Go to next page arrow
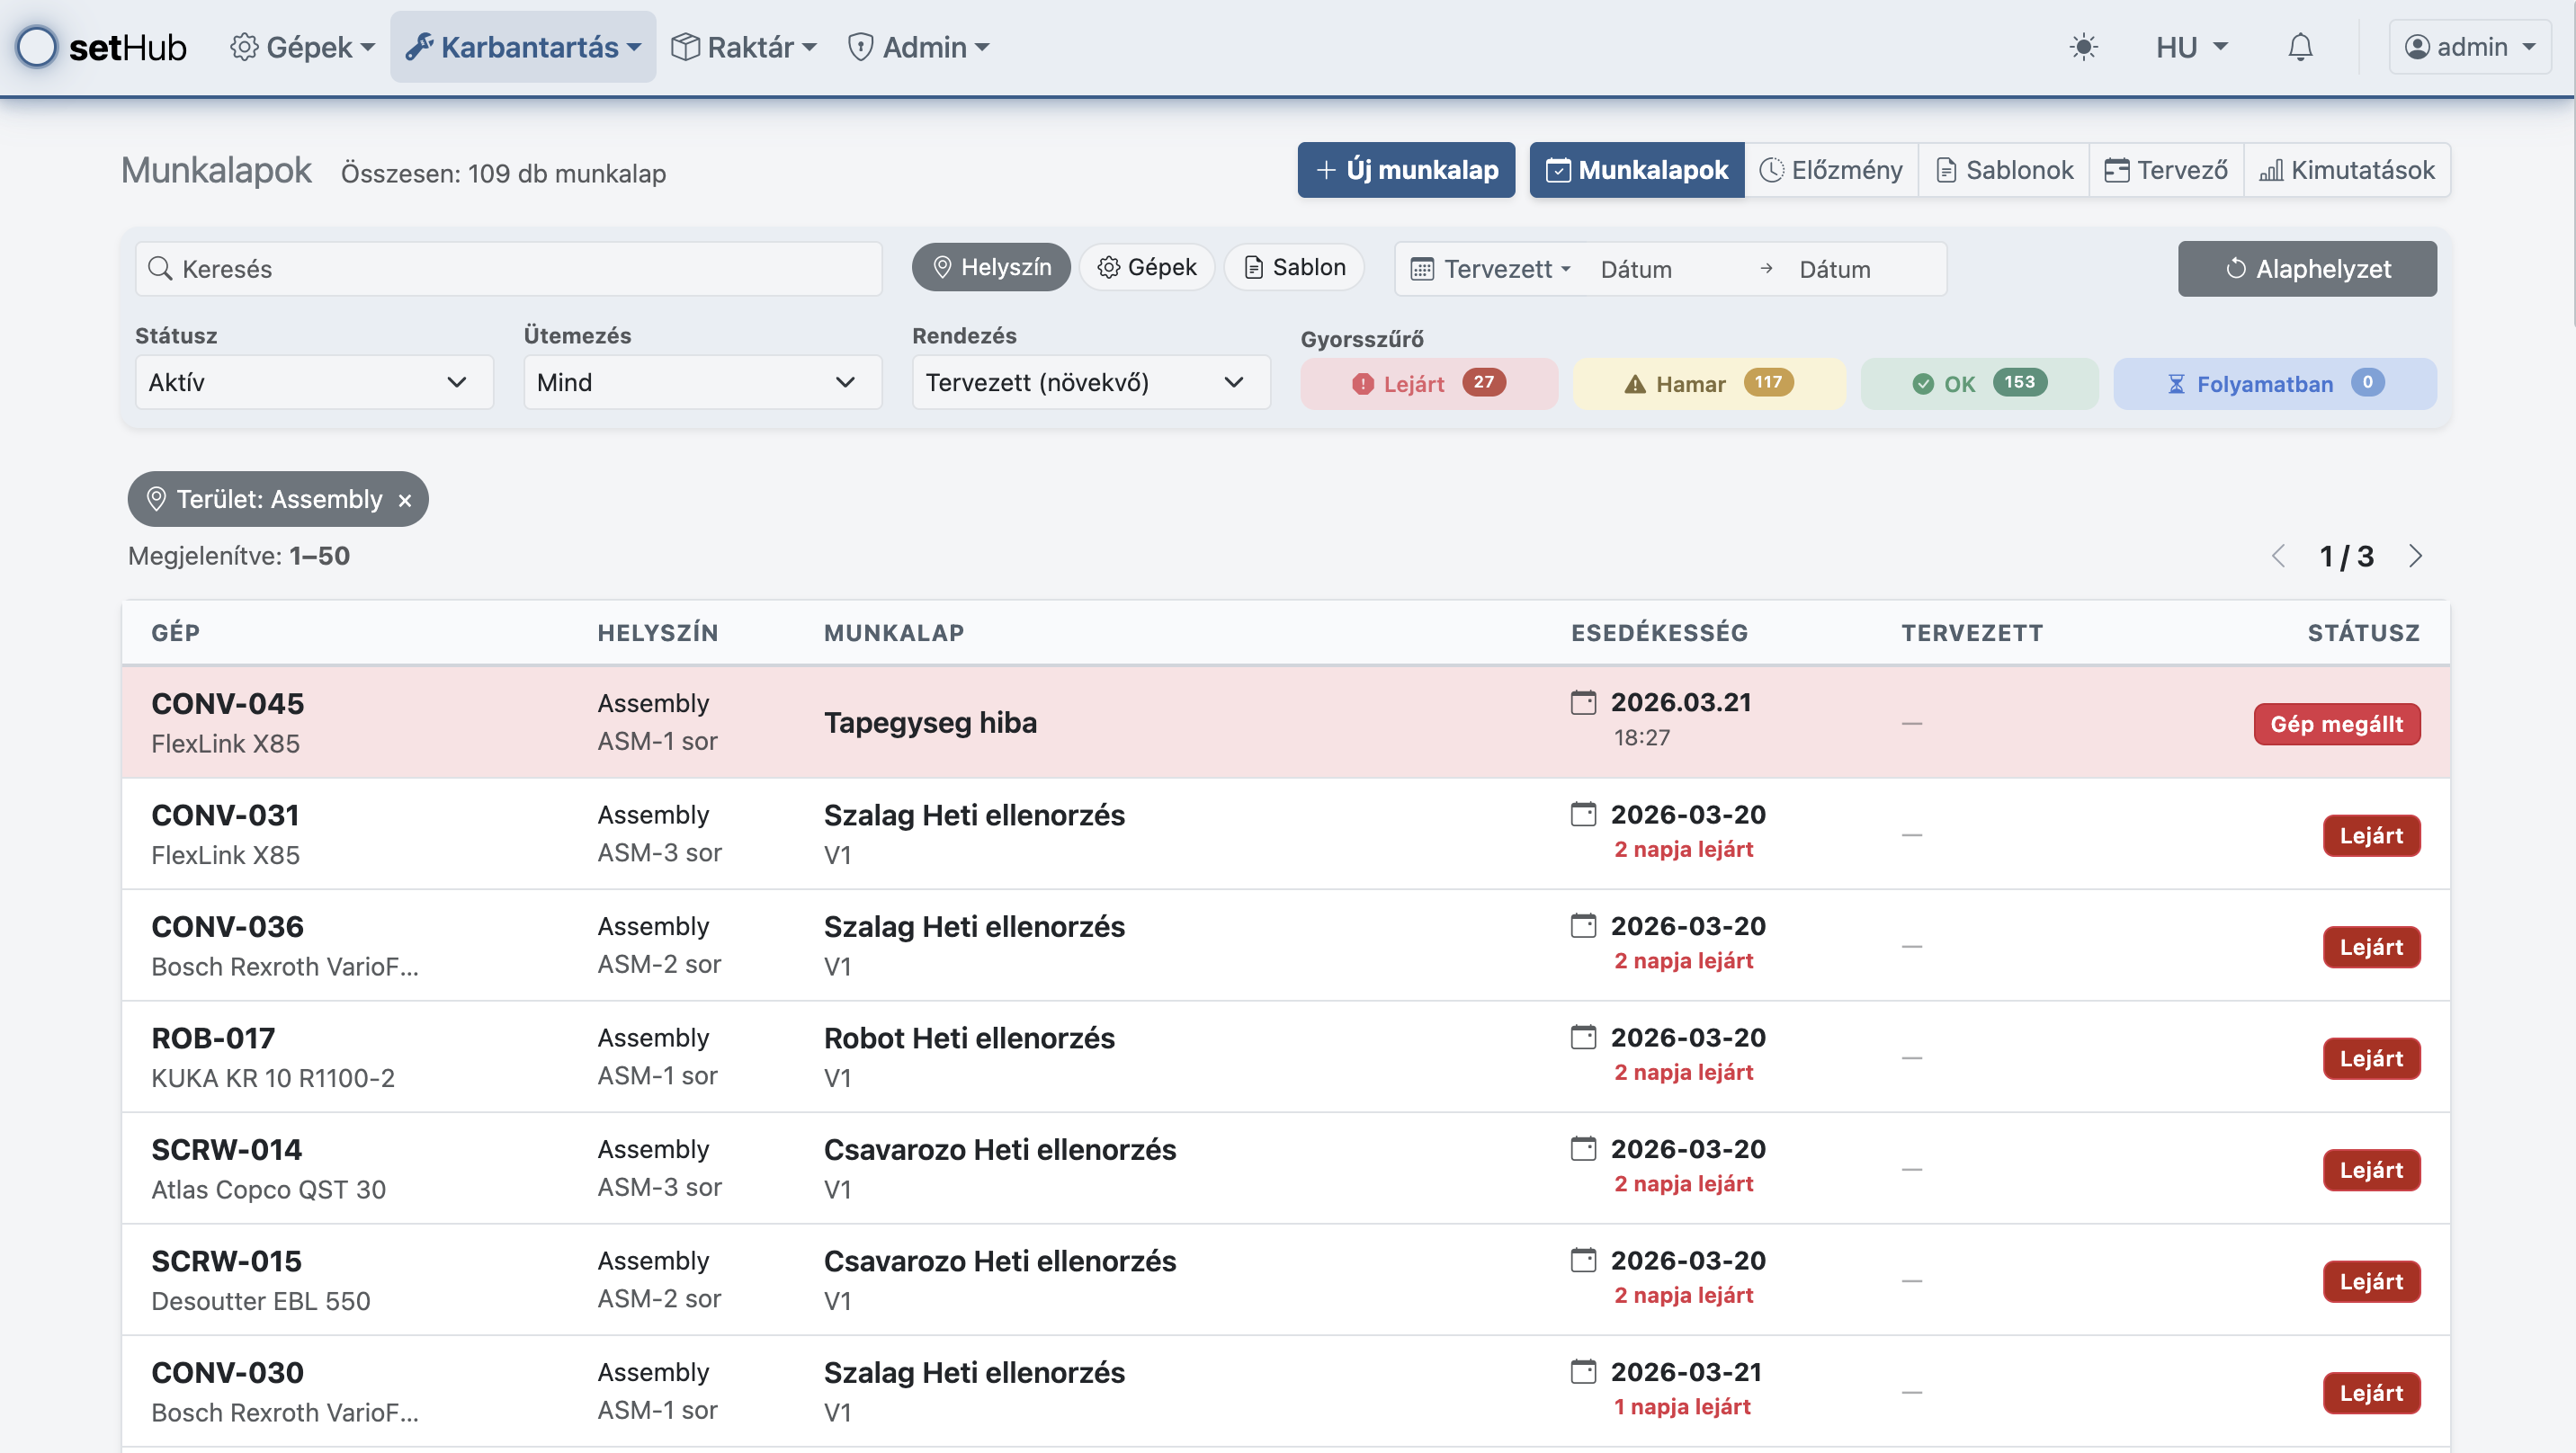Viewport: 2576px width, 1453px height. coord(2416,556)
